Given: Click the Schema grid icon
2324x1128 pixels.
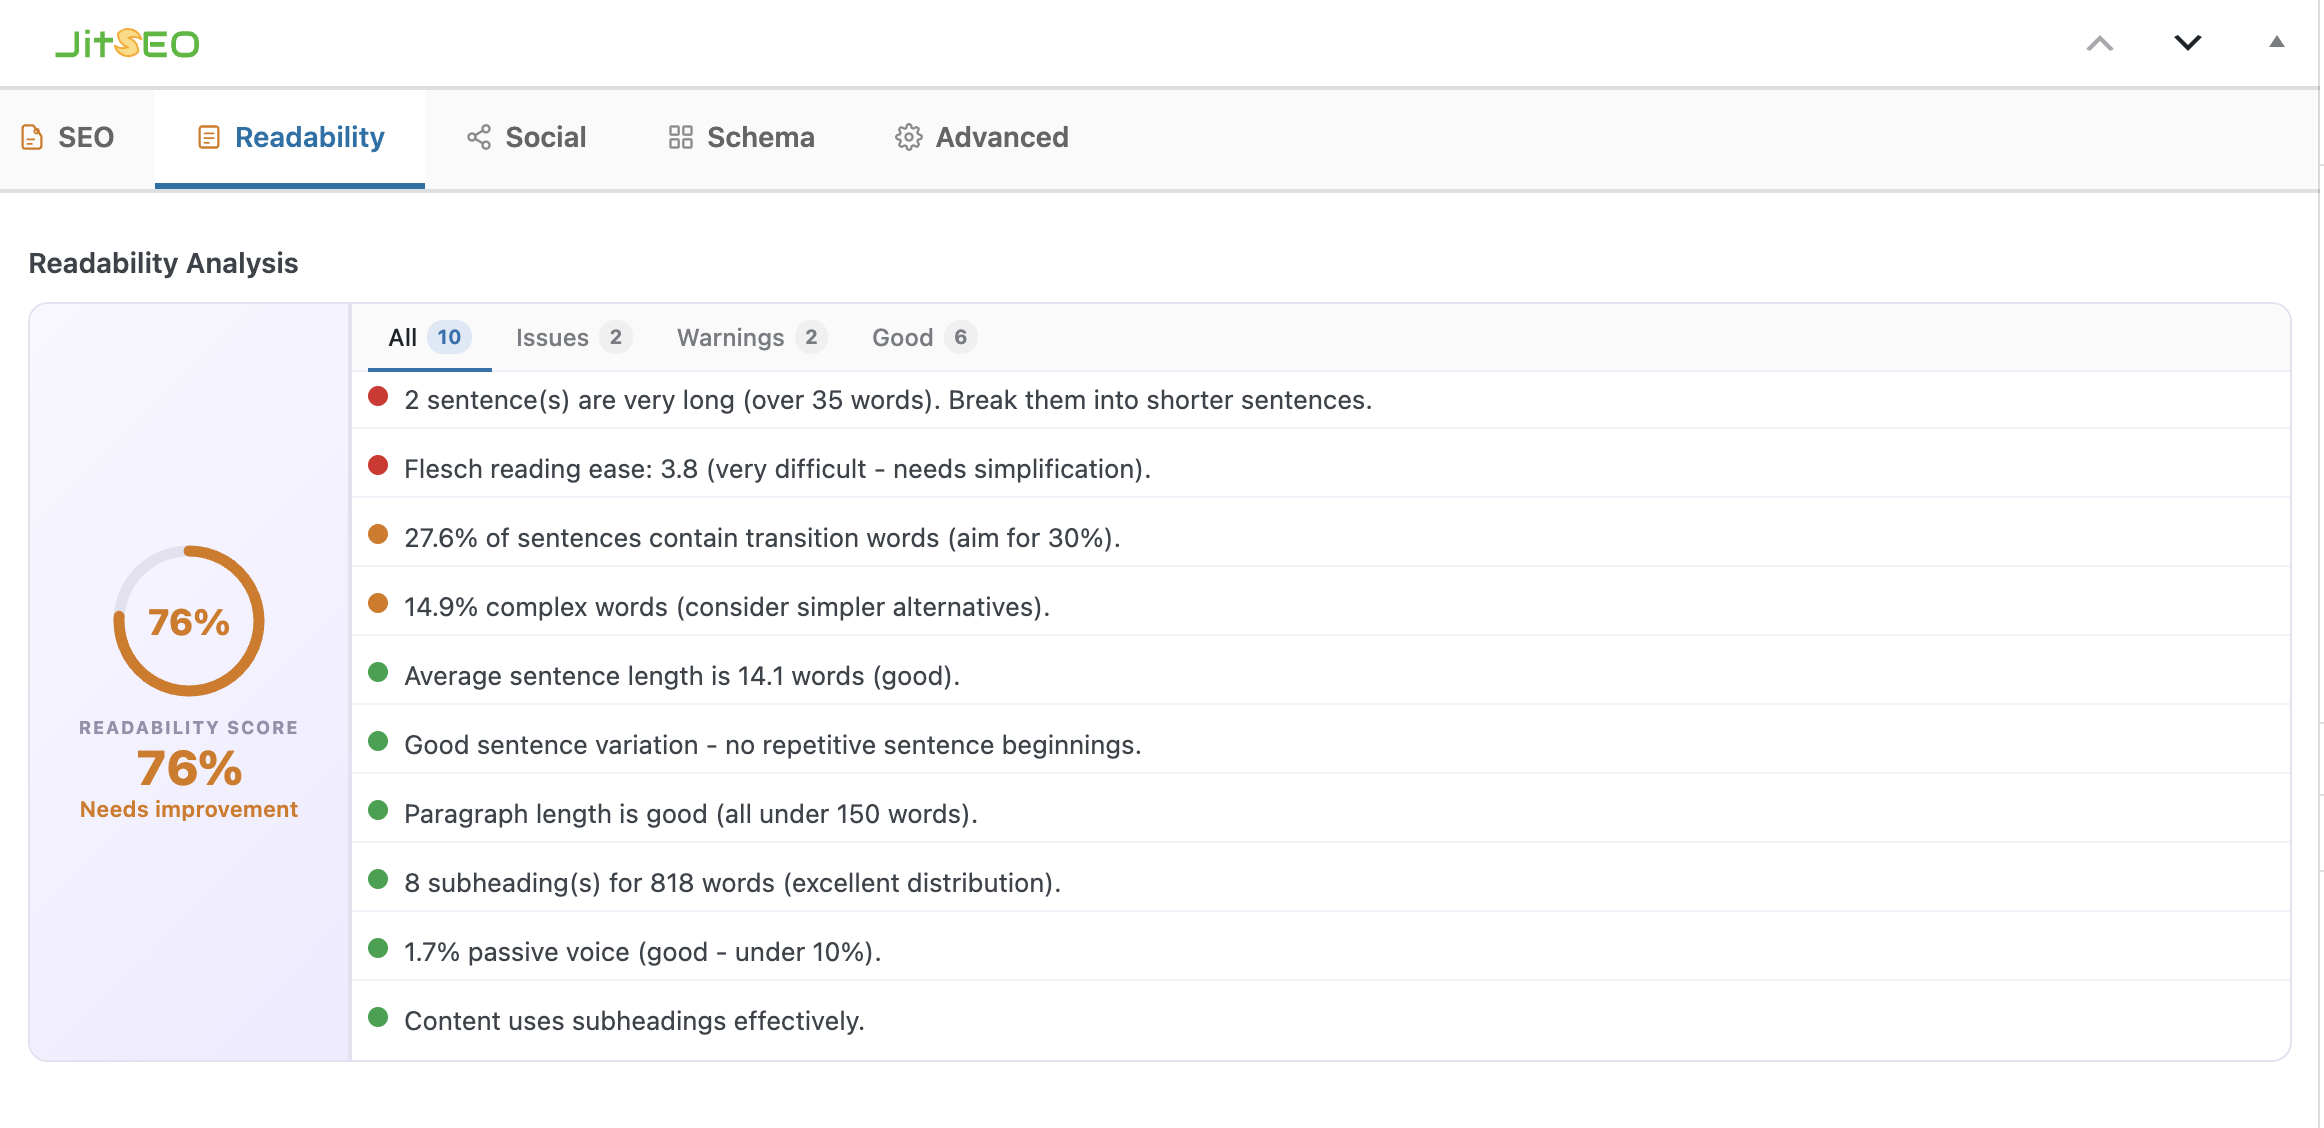Looking at the screenshot, I should (680, 137).
